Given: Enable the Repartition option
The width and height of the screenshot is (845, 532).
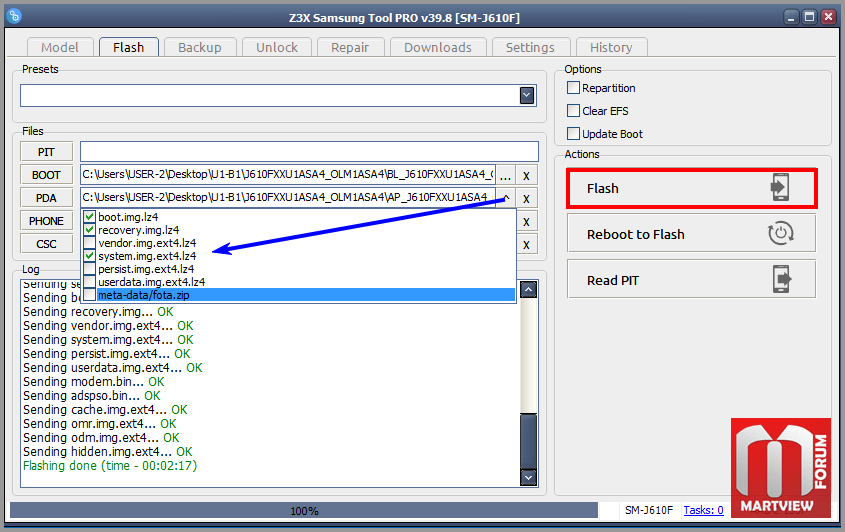Looking at the screenshot, I should point(573,87).
